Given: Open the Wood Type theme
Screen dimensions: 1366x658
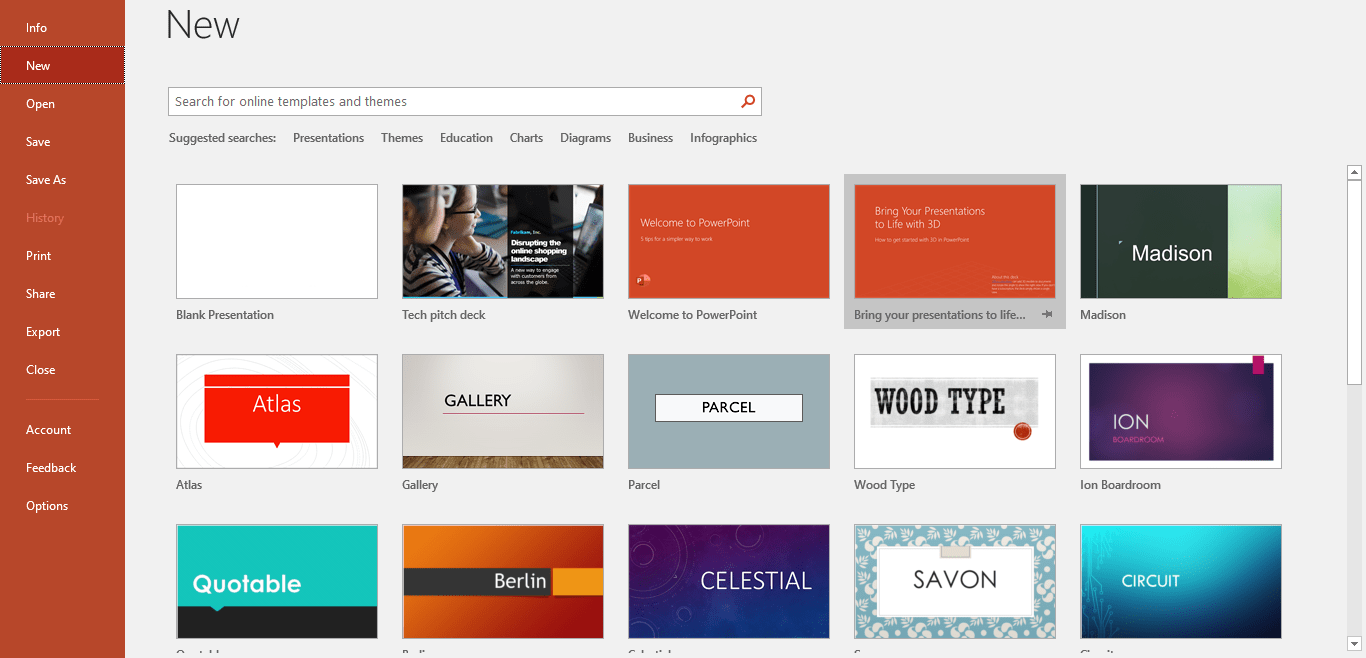Looking at the screenshot, I should tap(955, 411).
